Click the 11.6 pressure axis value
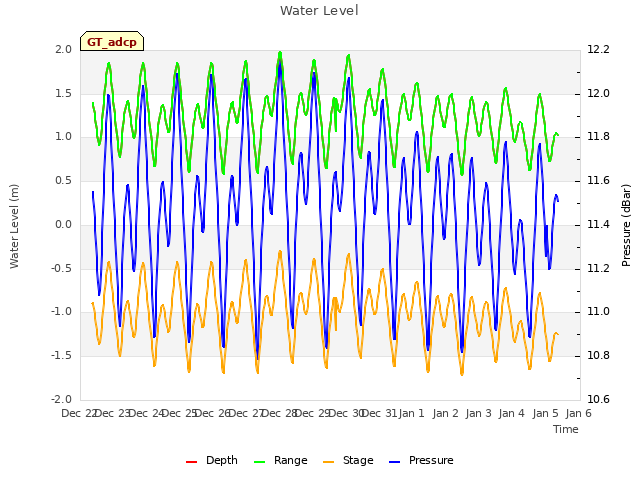The height and width of the screenshot is (480, 640). (x=598, y=181)
